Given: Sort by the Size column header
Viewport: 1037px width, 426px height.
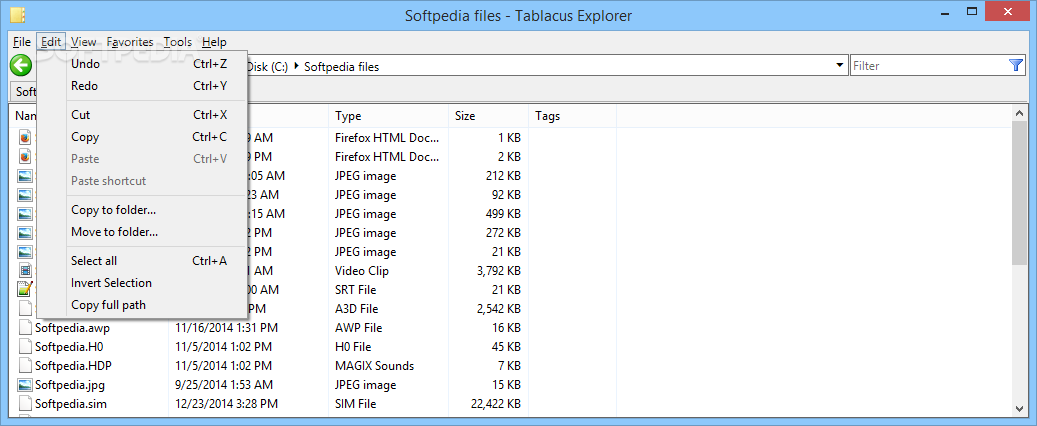Looking at the screenshot, I should coord(488,116).
